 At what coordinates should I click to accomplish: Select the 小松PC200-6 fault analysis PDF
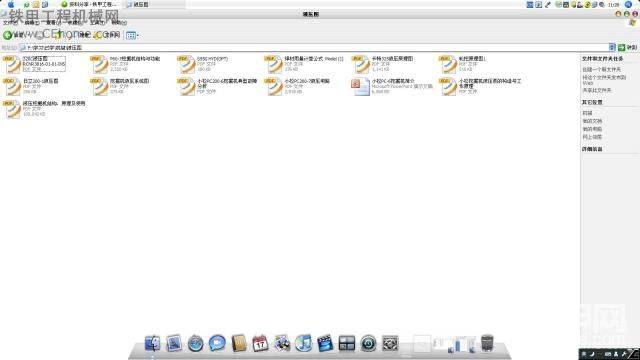pos(218,87)
